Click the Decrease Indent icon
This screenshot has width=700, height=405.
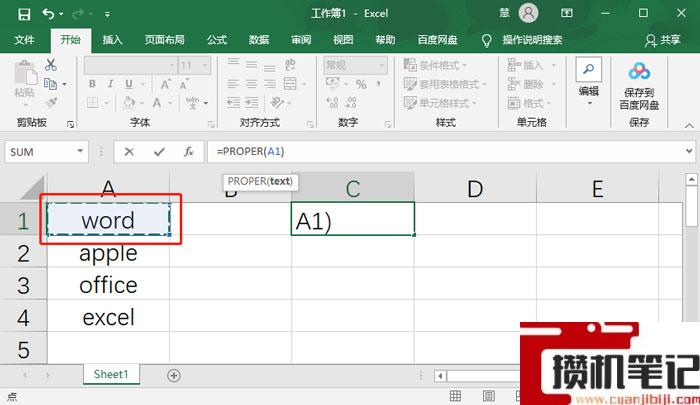click(x=233, y=103)
